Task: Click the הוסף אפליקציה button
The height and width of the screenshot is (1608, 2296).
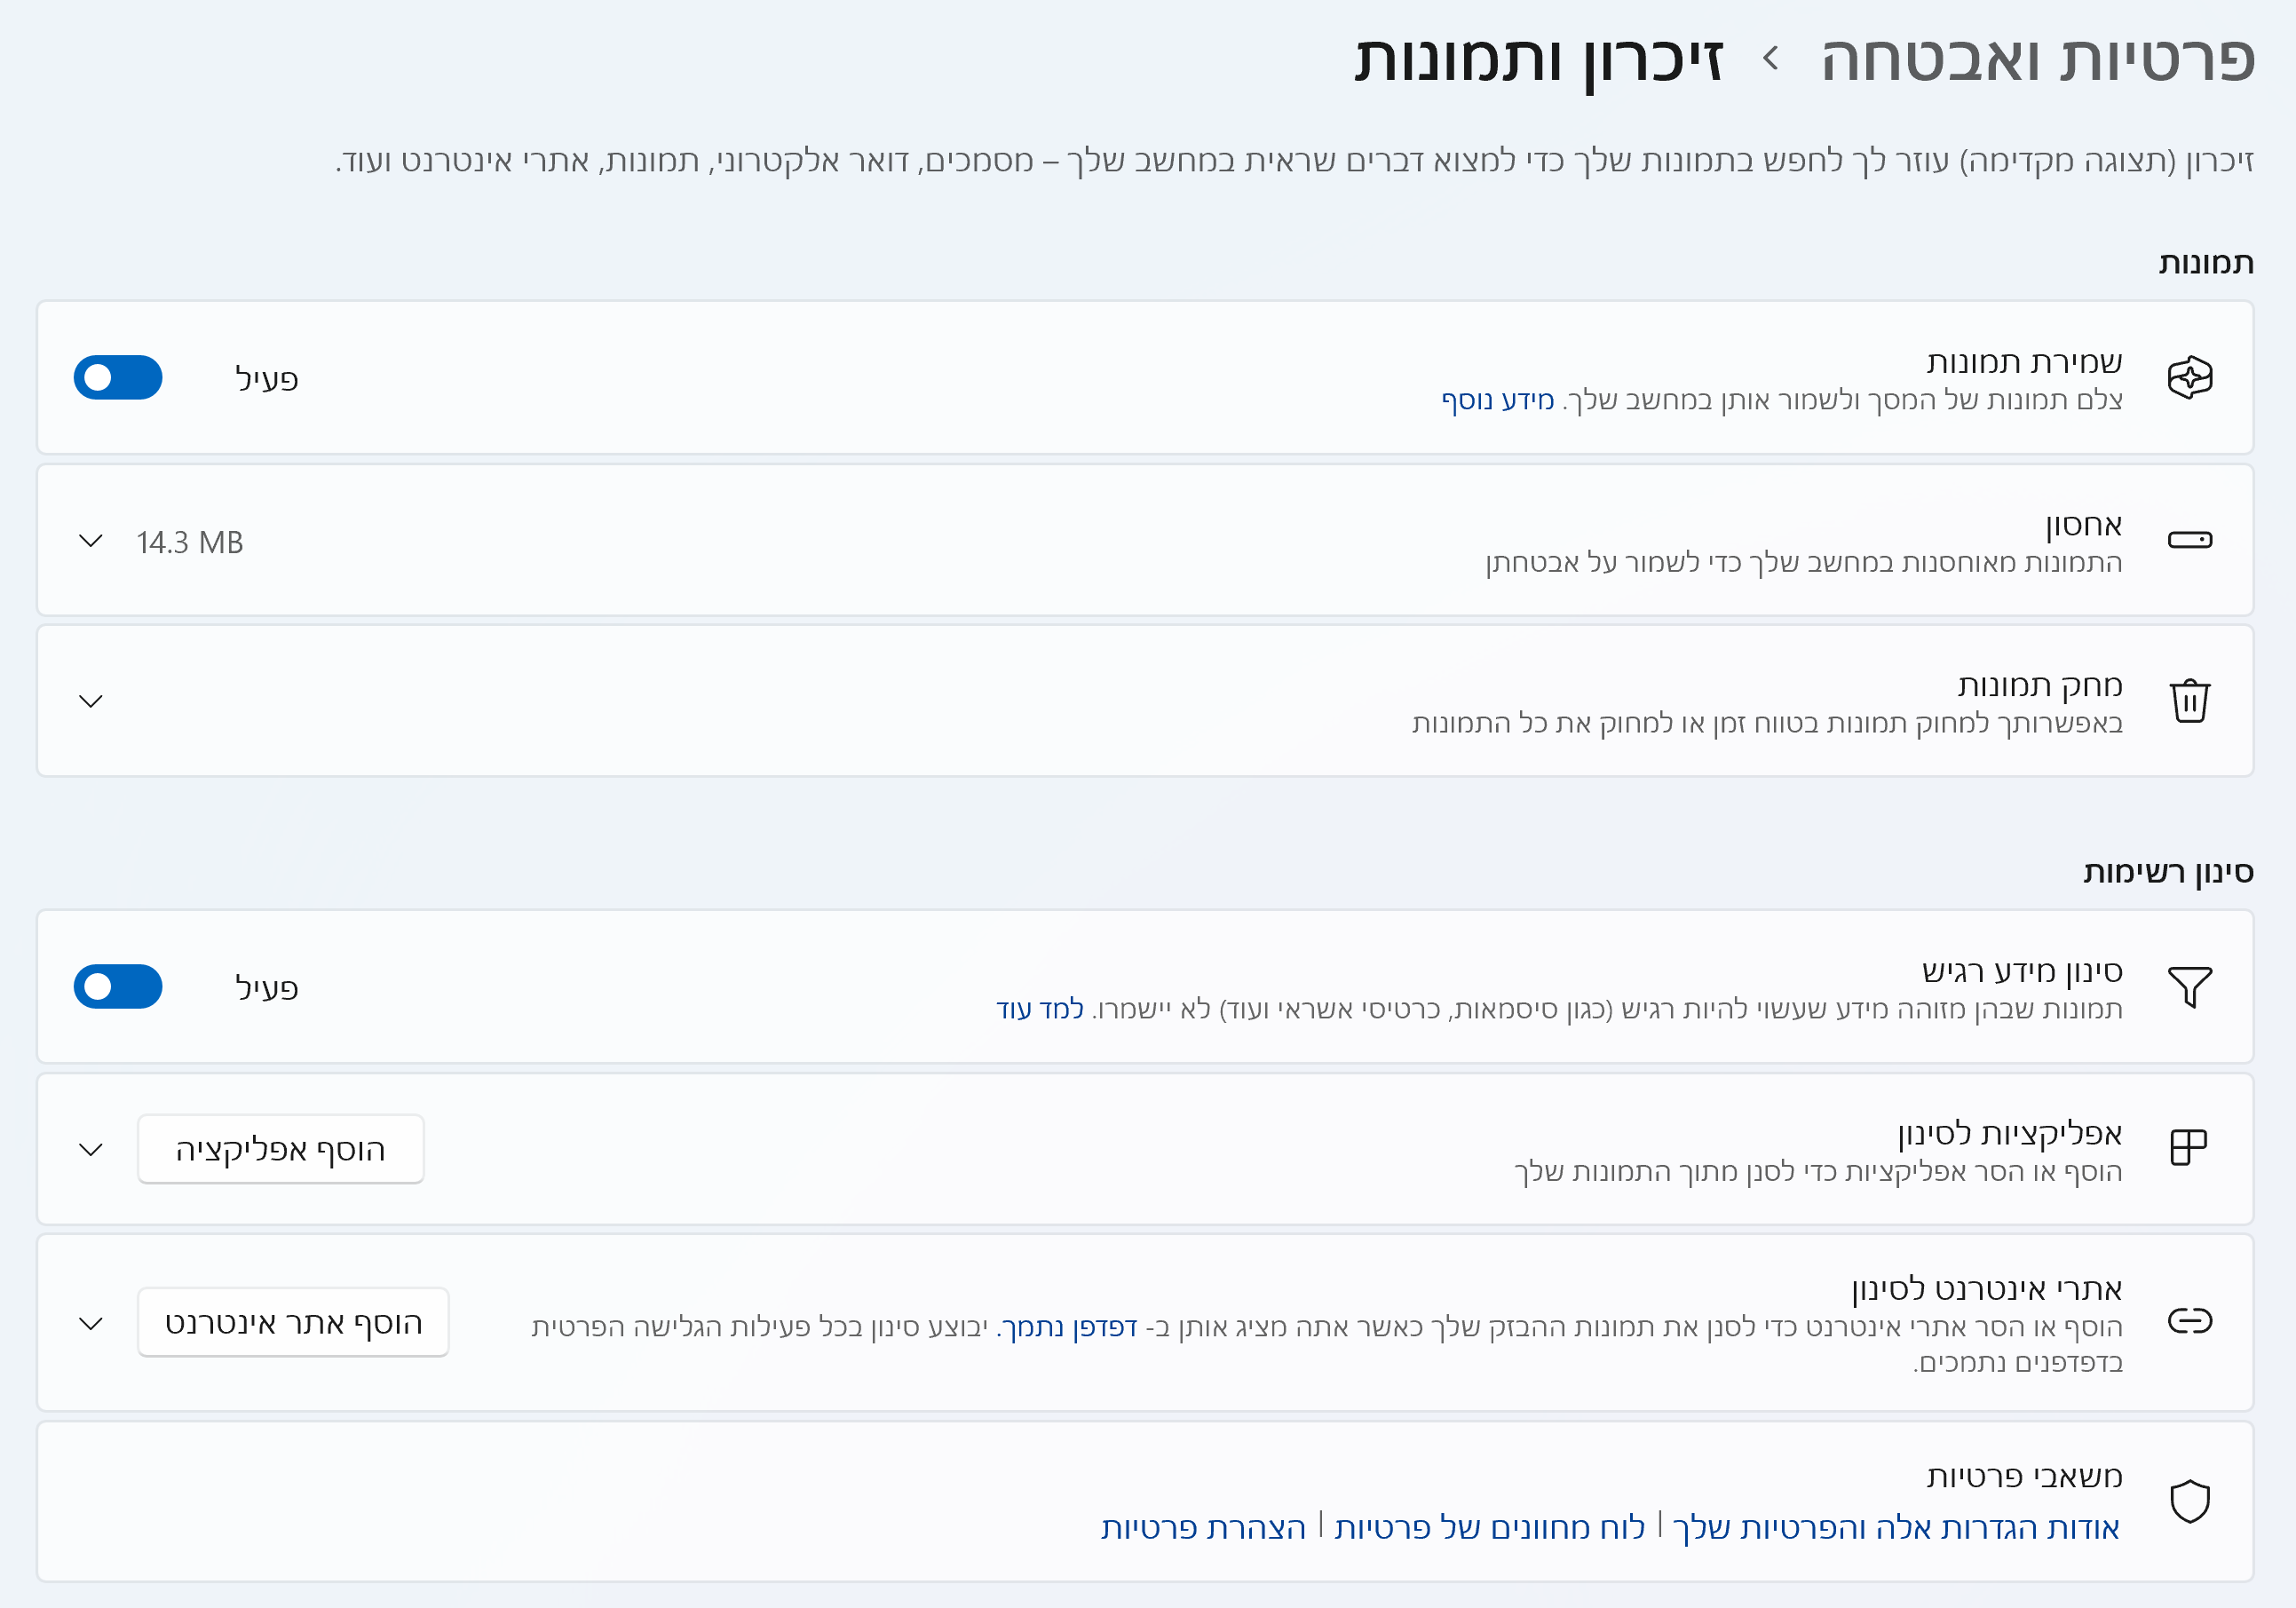Action: tap(281, 1149)
